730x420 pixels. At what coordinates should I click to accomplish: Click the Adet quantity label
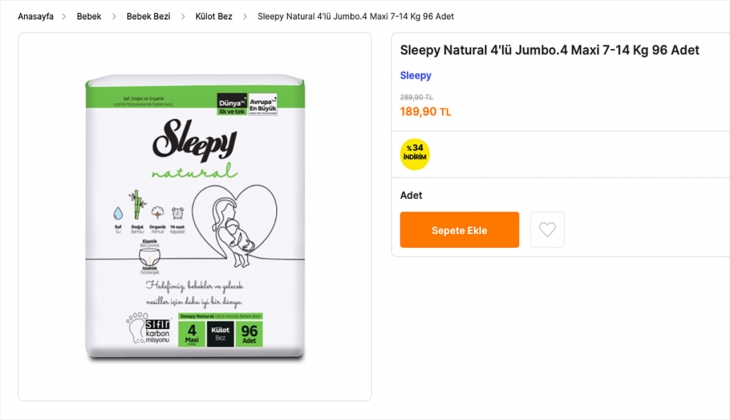coord(411,195)
